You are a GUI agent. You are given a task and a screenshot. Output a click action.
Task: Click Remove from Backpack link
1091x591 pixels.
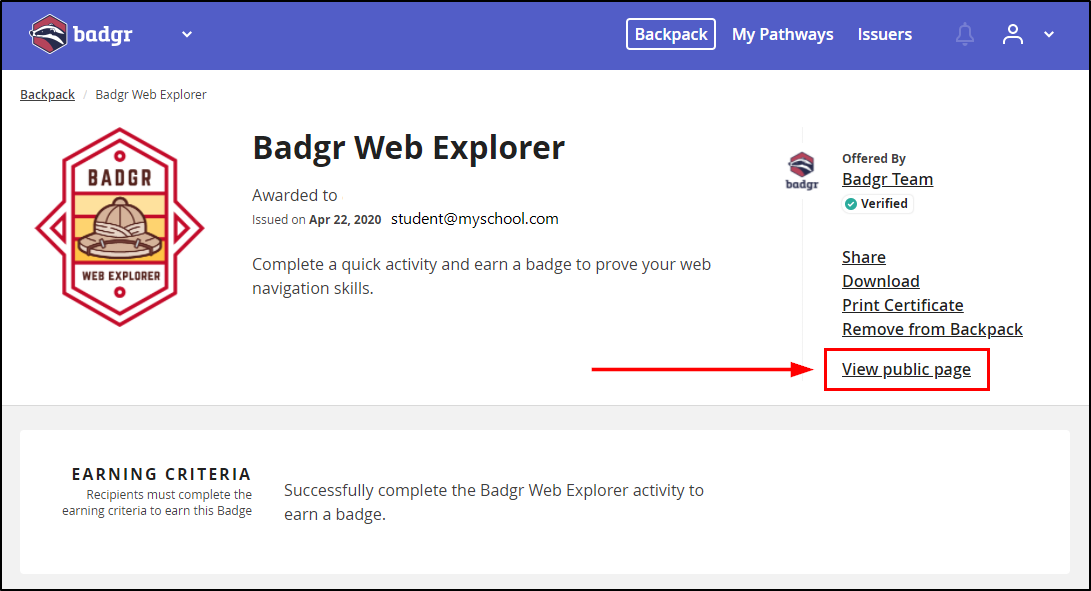pos(932,329)
